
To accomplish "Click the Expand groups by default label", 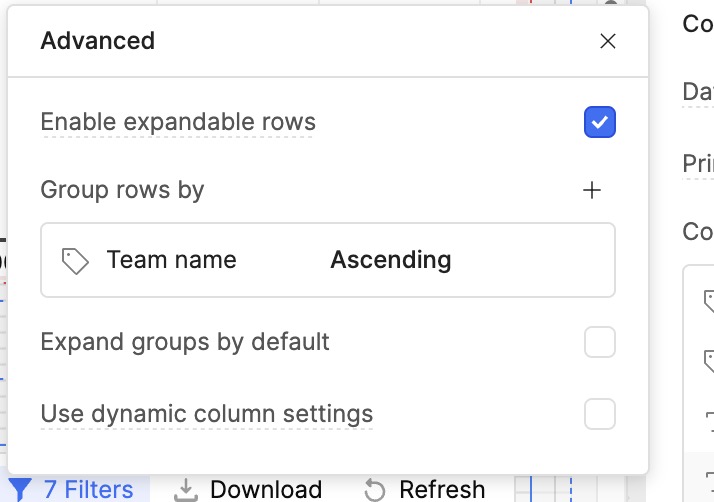I will (185, 343).
